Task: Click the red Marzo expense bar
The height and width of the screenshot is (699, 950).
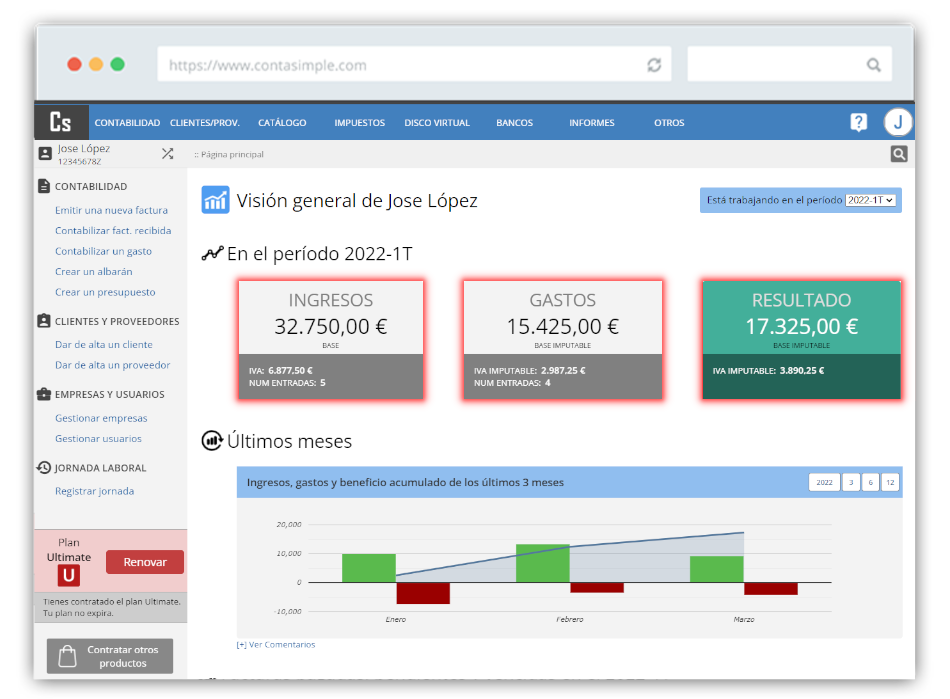Action: 771,589
